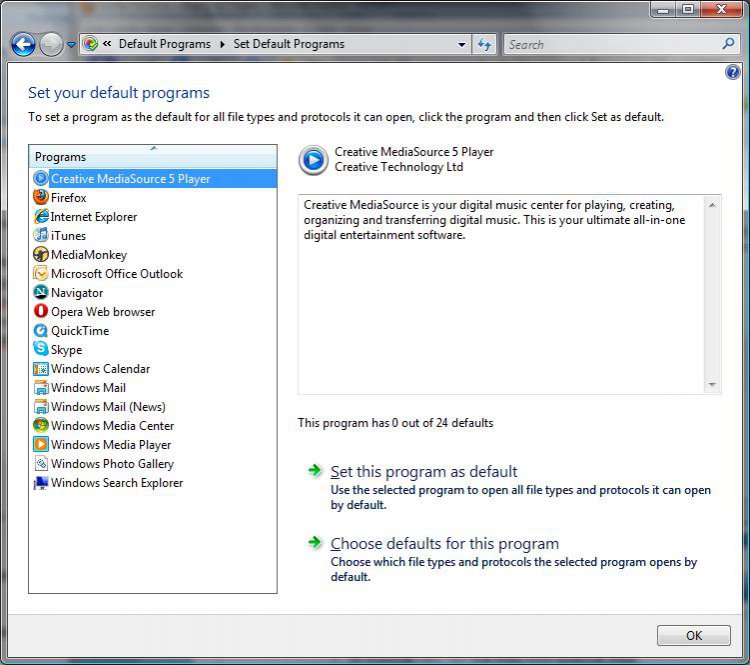Viewport: 750px width, 665px height.
Task: Click the Windows Media Player icon
Action: point(41,444)
